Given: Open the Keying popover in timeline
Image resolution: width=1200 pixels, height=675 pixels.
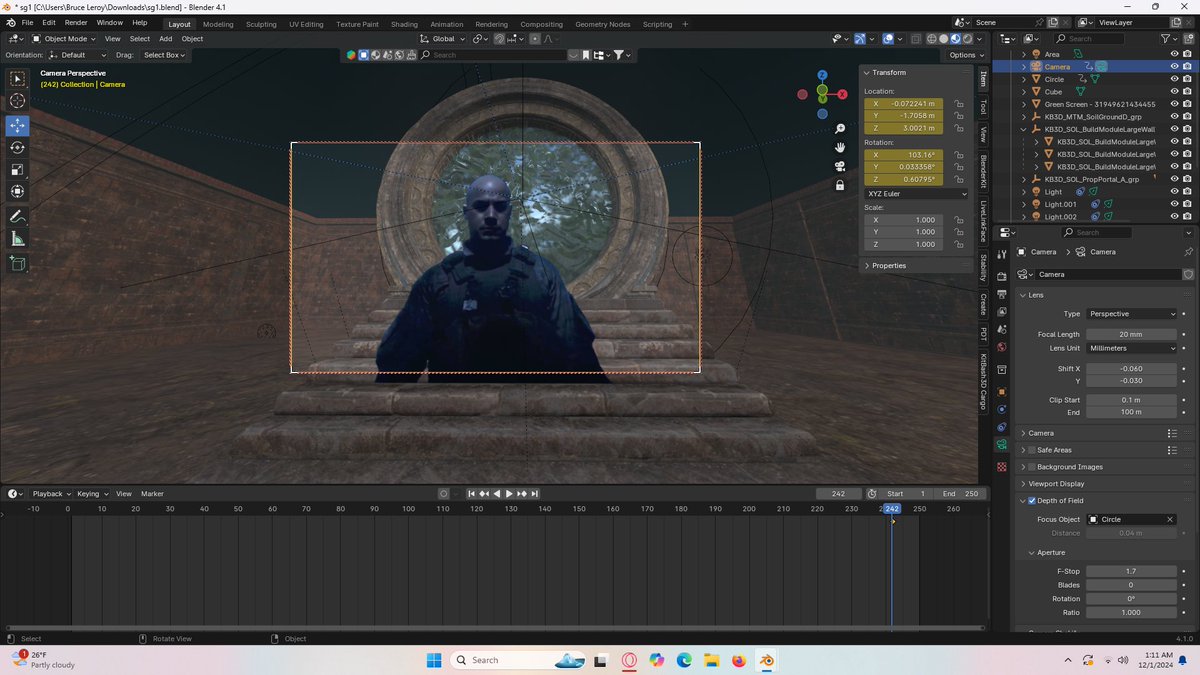Looking at the screenshot, I should tap(91, 494).
